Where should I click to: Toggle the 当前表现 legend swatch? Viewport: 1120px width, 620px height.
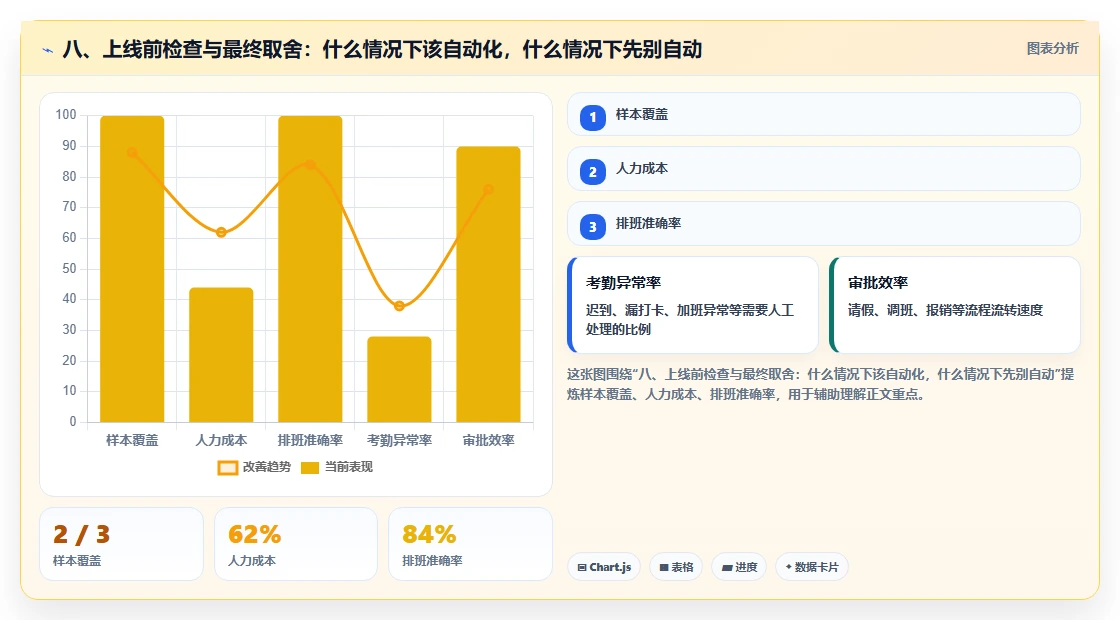pos(309,468)
